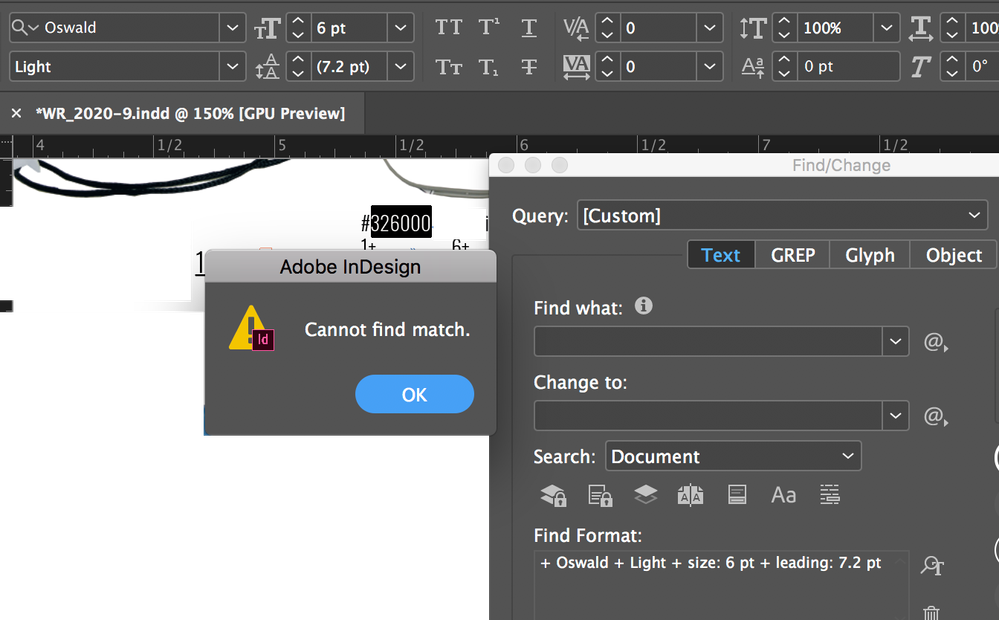
Task: Open special characters menu for Find what
Action: pos(935,342)
